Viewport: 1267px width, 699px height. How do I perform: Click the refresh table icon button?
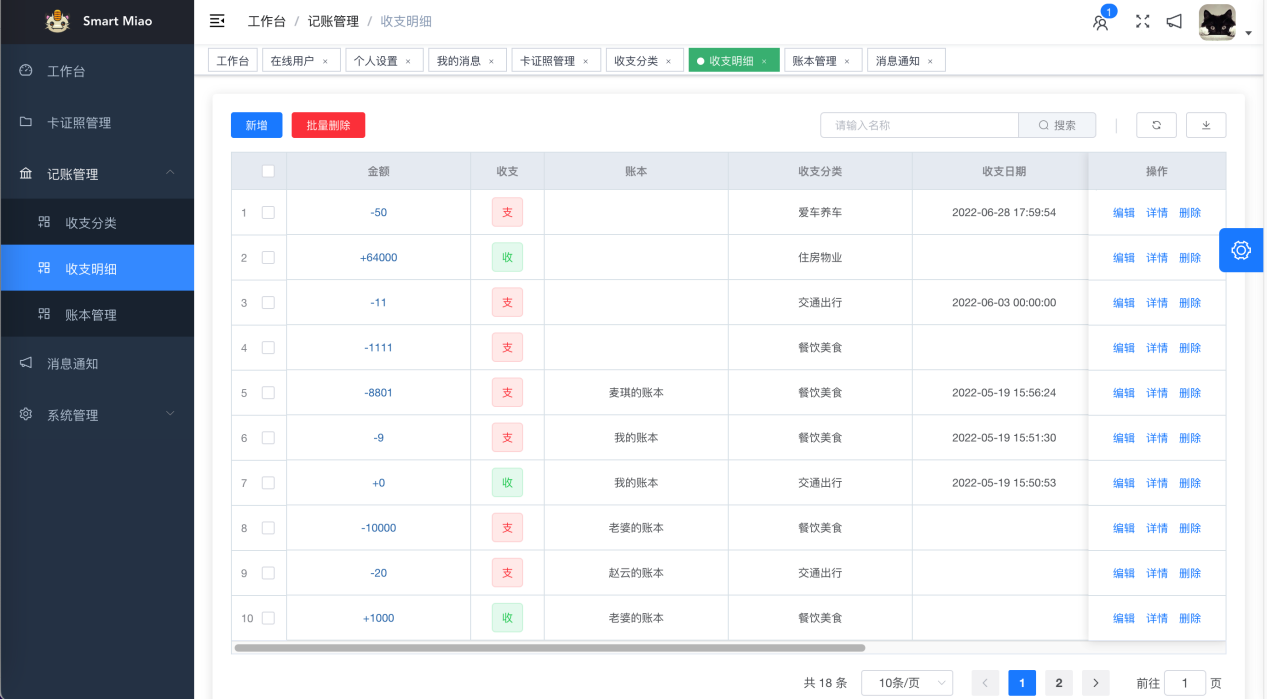1156,125
